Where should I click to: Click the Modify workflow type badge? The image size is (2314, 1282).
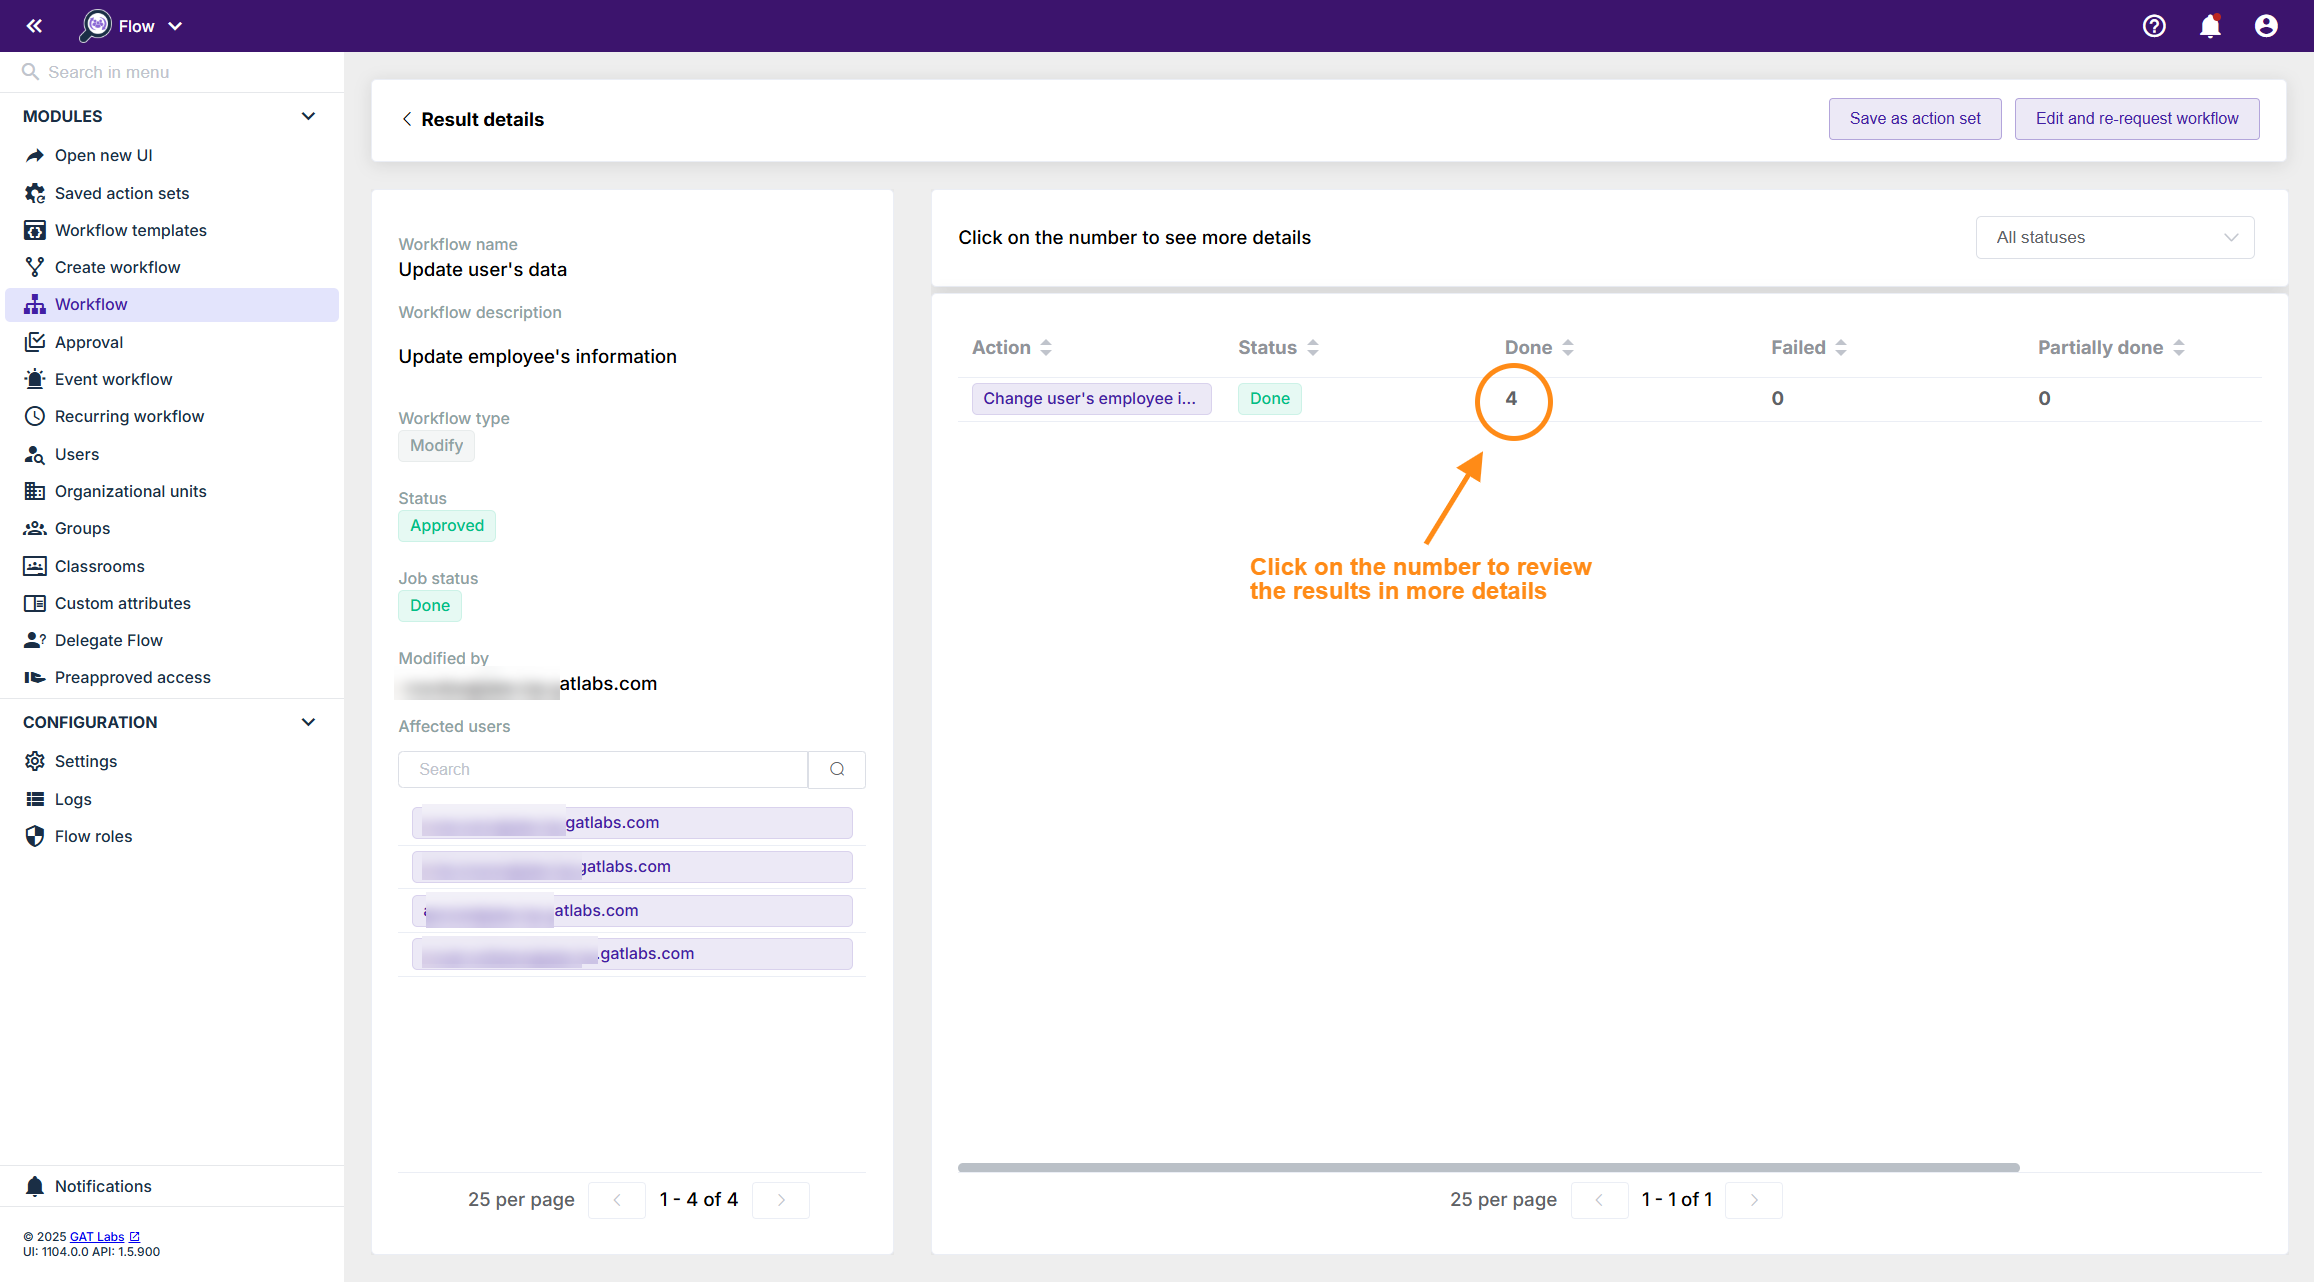point(437,446)
